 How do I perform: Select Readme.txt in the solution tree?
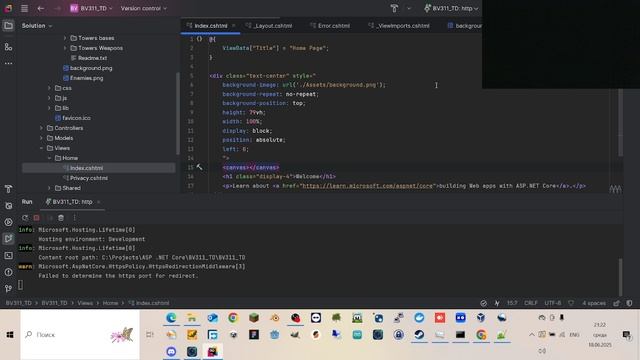(92, 58)
